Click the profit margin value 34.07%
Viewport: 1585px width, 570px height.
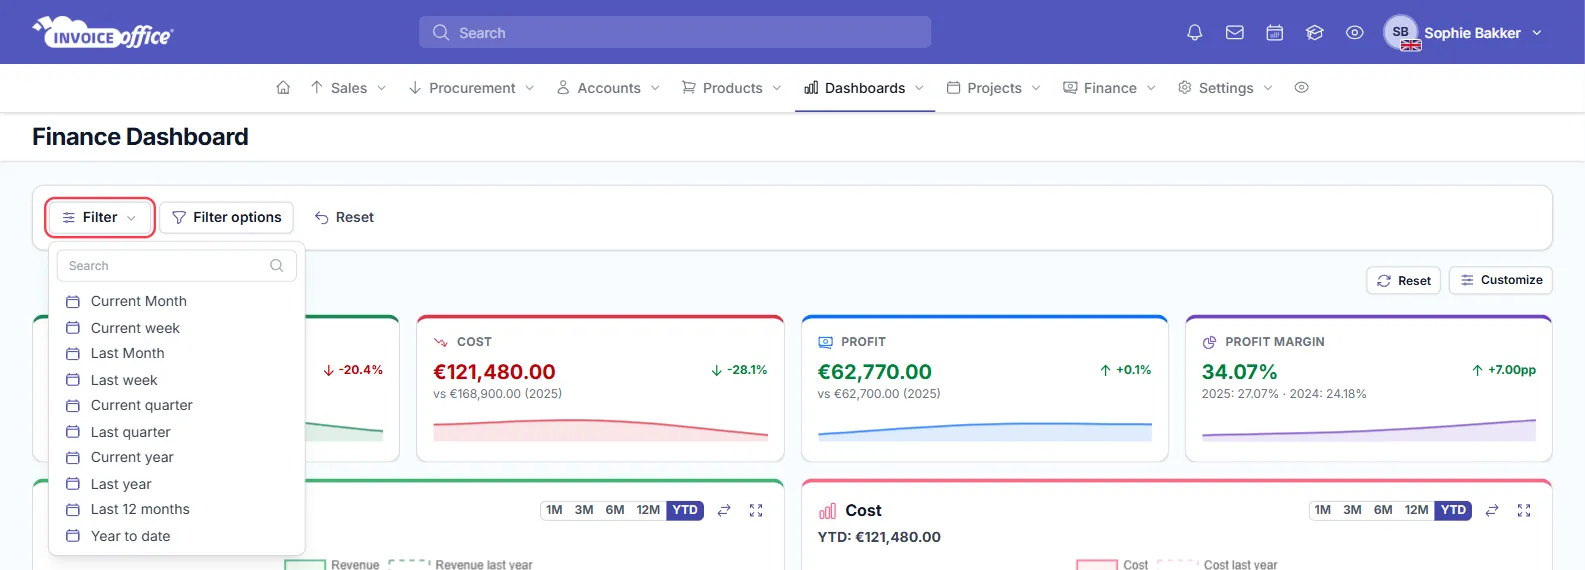pos(1240,372)
